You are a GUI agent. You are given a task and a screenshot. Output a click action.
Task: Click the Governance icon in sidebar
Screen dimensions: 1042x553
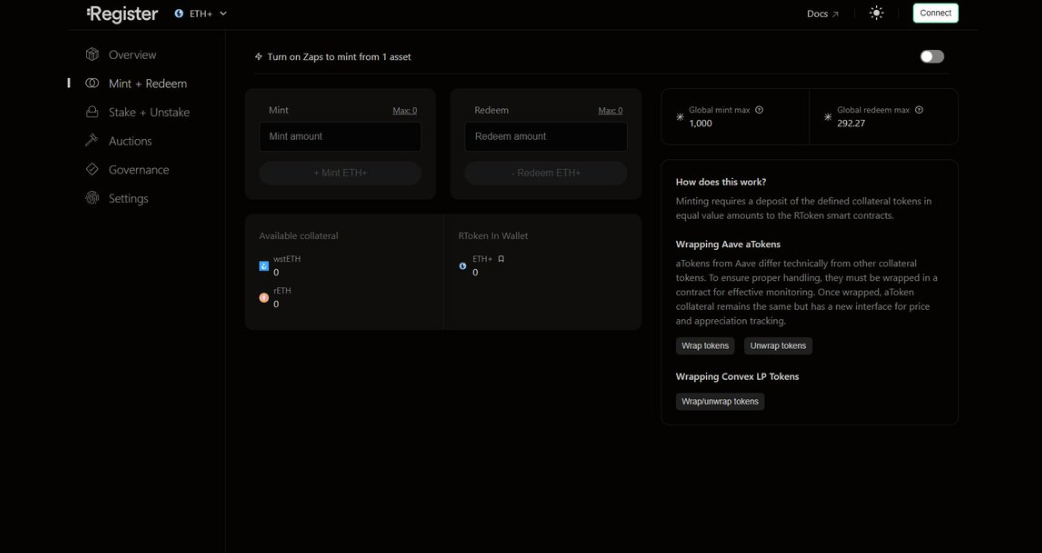[x=92, y=170]
